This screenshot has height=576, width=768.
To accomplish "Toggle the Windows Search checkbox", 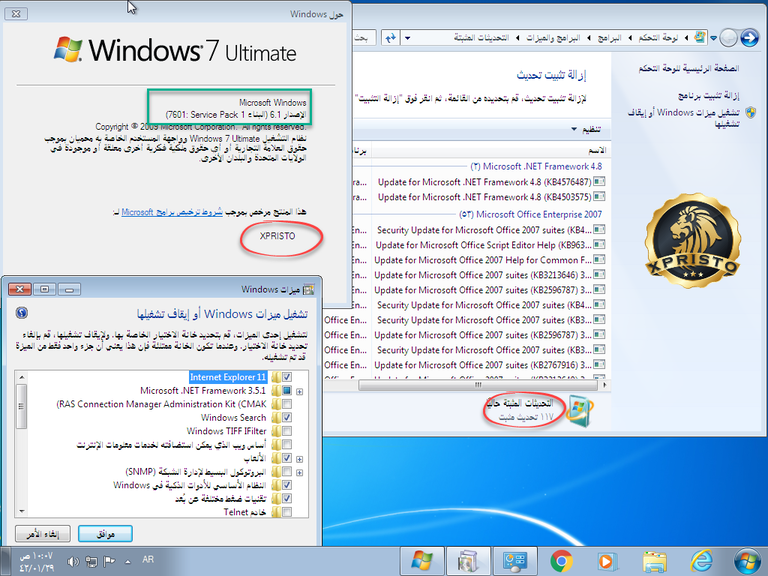I will pyautogui.click(x=287, y=418).
